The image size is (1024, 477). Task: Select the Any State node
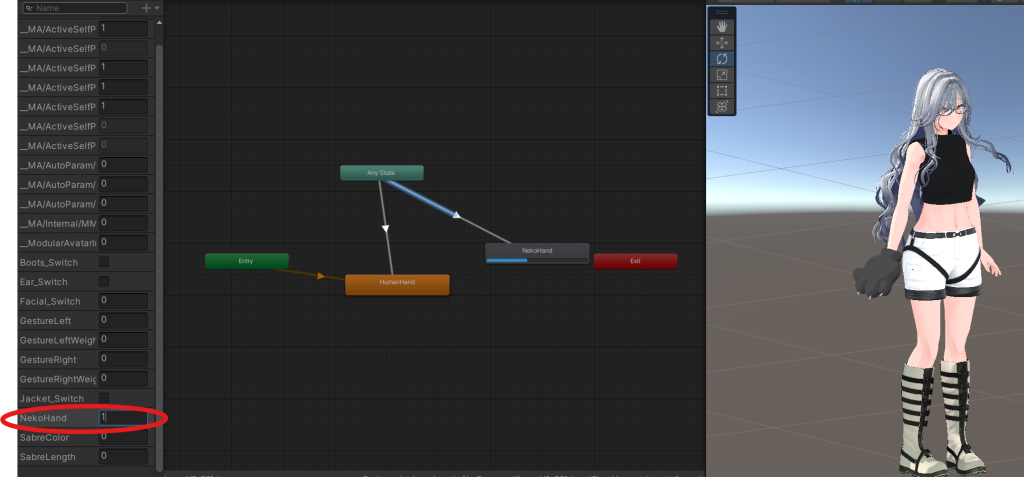coord(381,173)
